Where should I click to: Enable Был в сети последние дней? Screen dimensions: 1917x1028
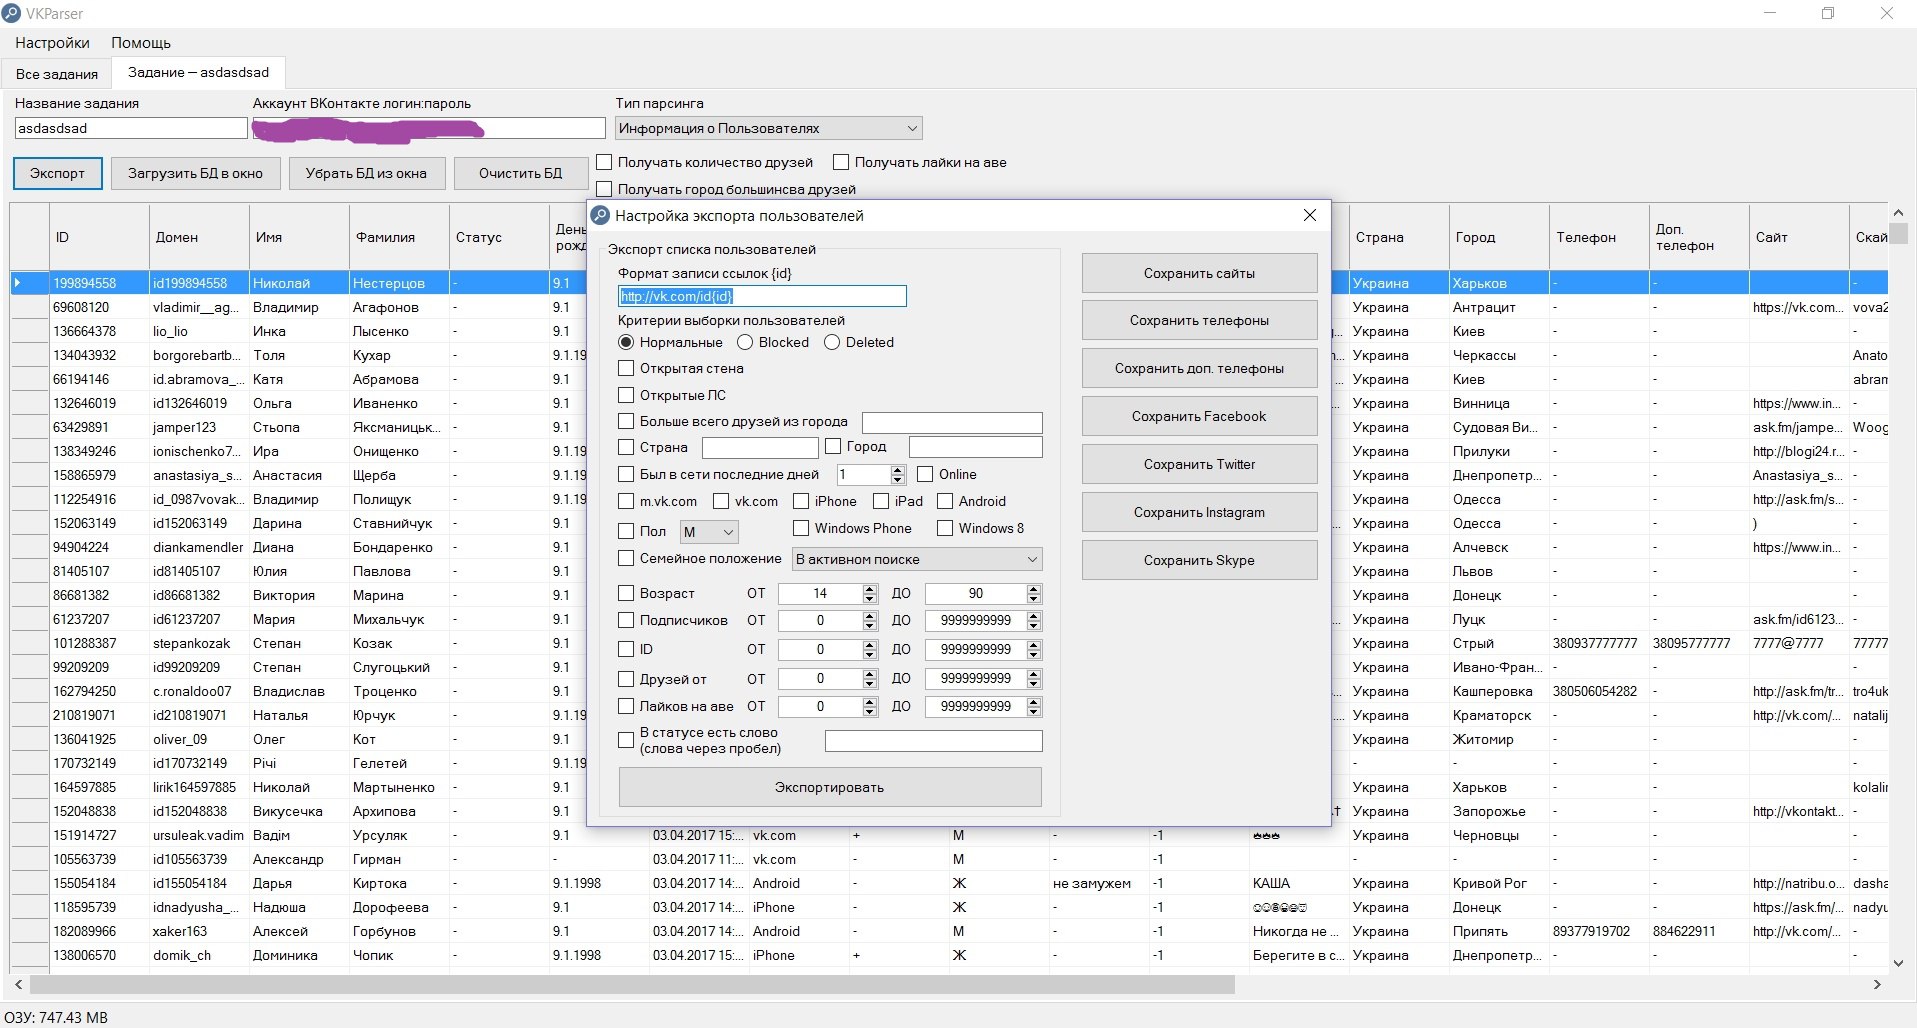point(626,474)
